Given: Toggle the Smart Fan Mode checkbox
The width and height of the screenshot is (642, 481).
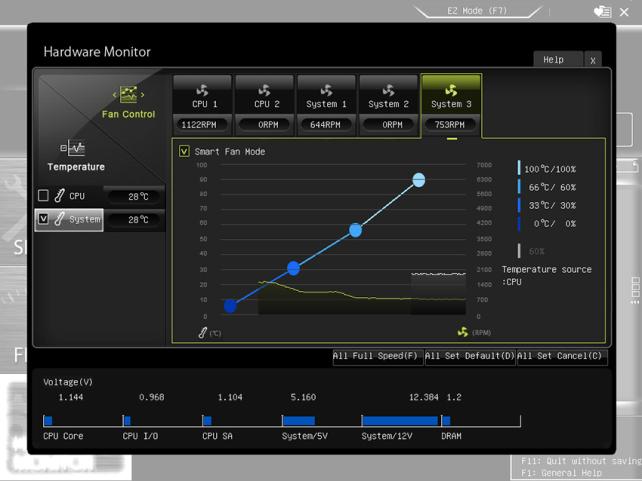Looking at the screenshot, I should (184, 151).
